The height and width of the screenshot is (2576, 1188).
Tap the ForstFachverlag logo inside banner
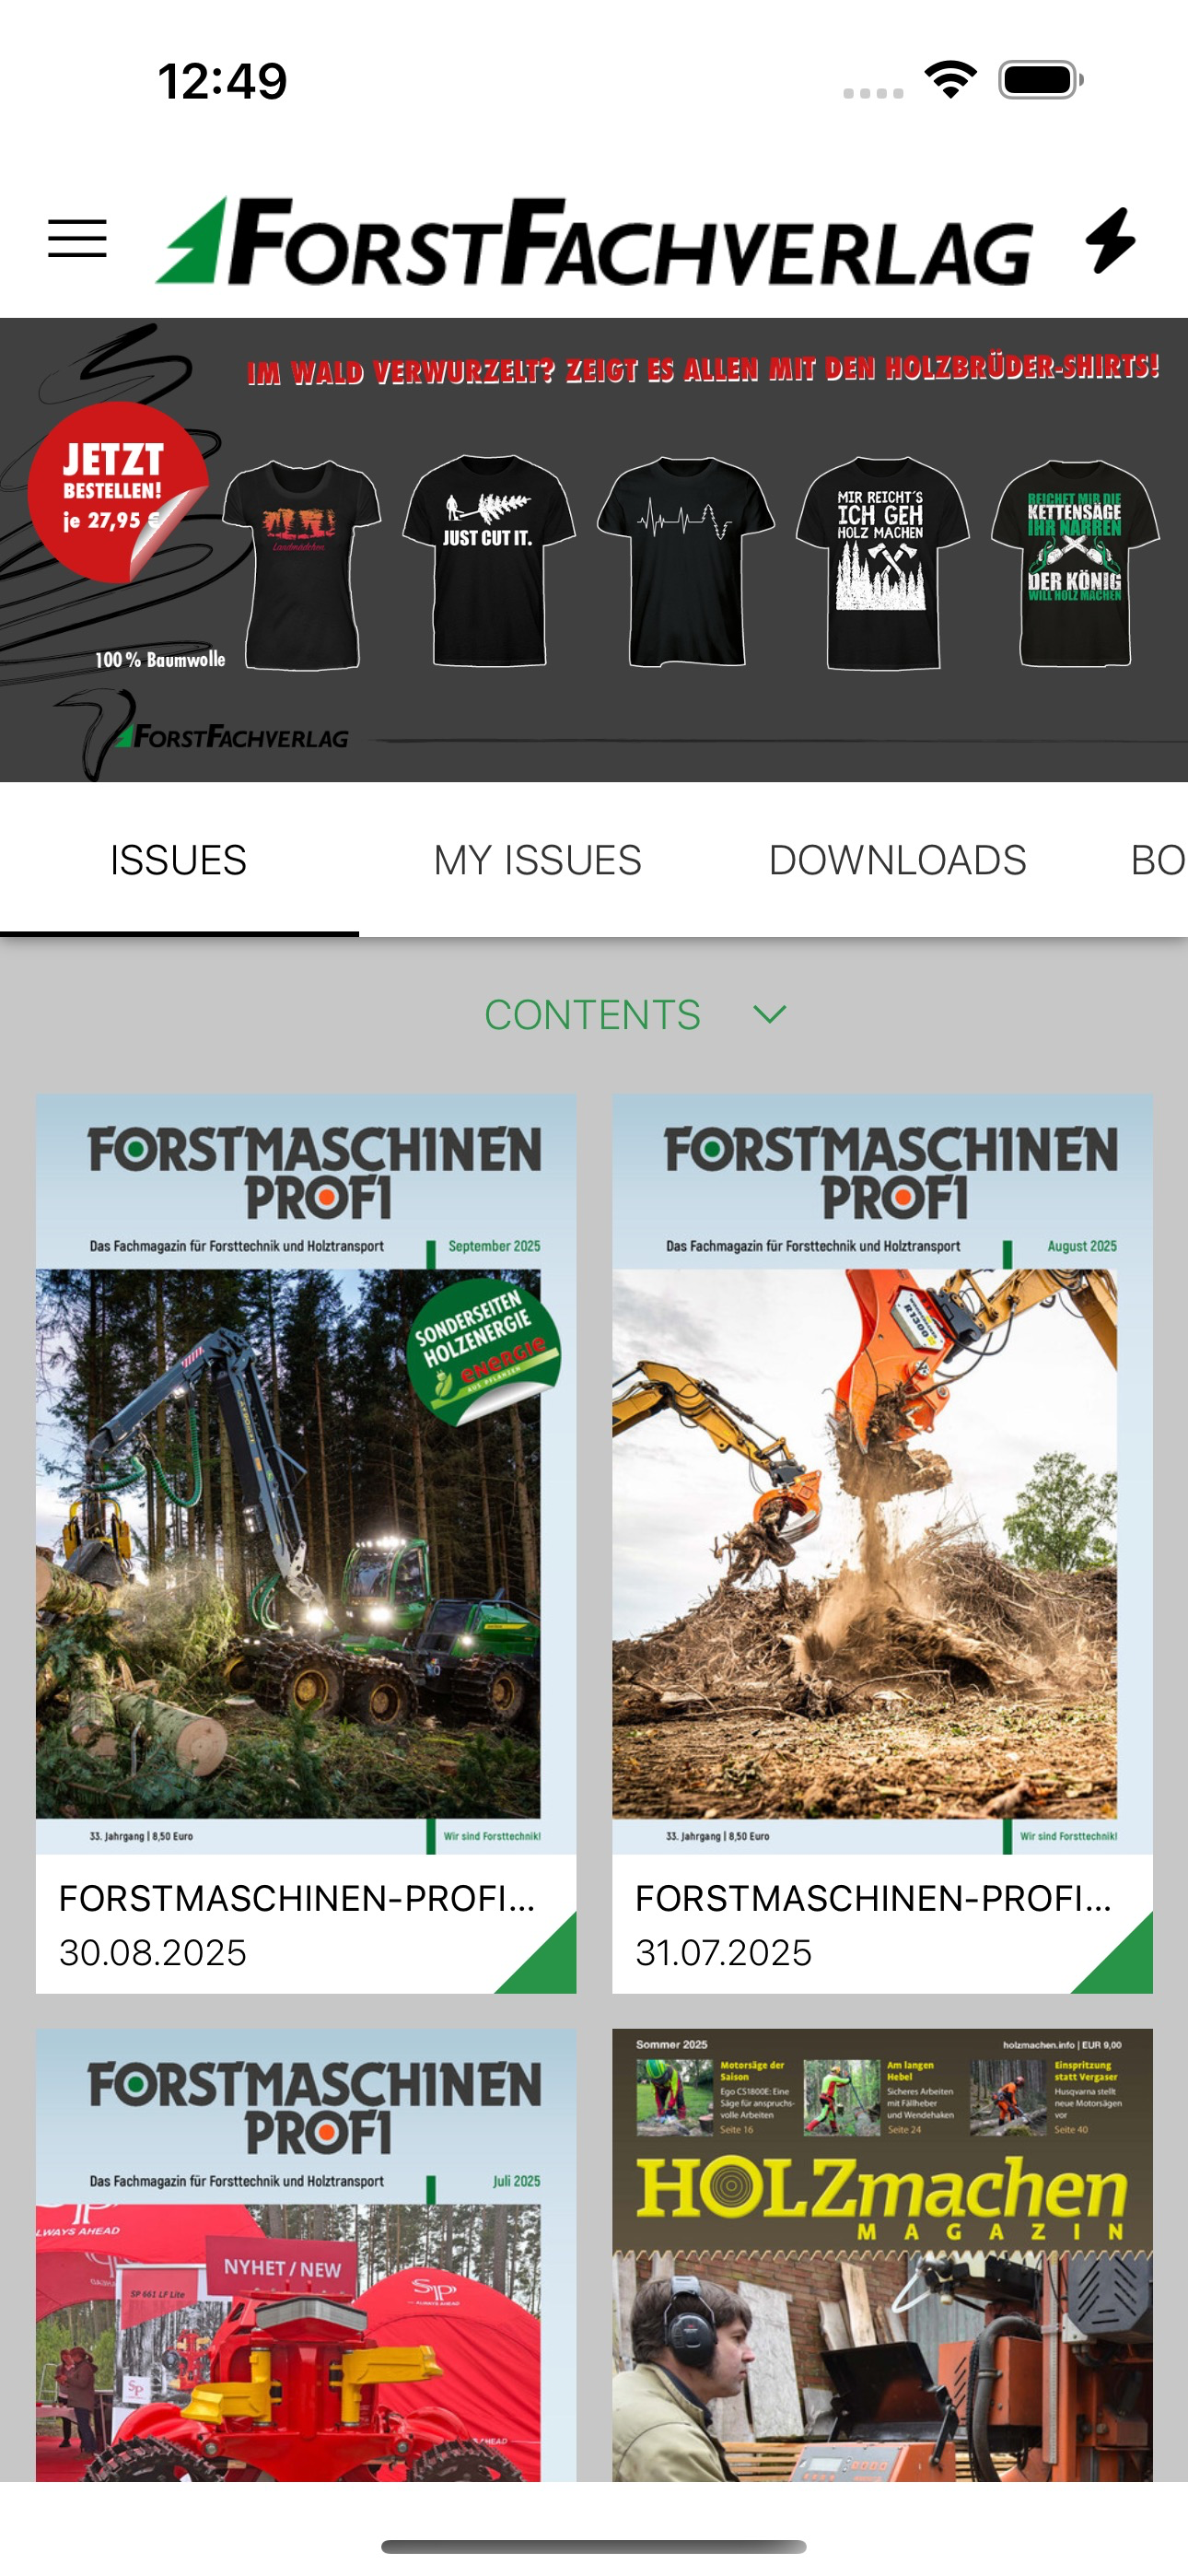pos(230,737)
